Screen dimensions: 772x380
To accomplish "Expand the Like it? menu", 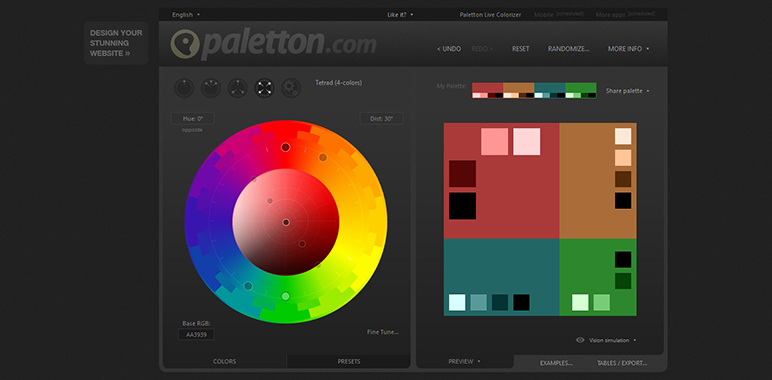I will coord(400,15).
